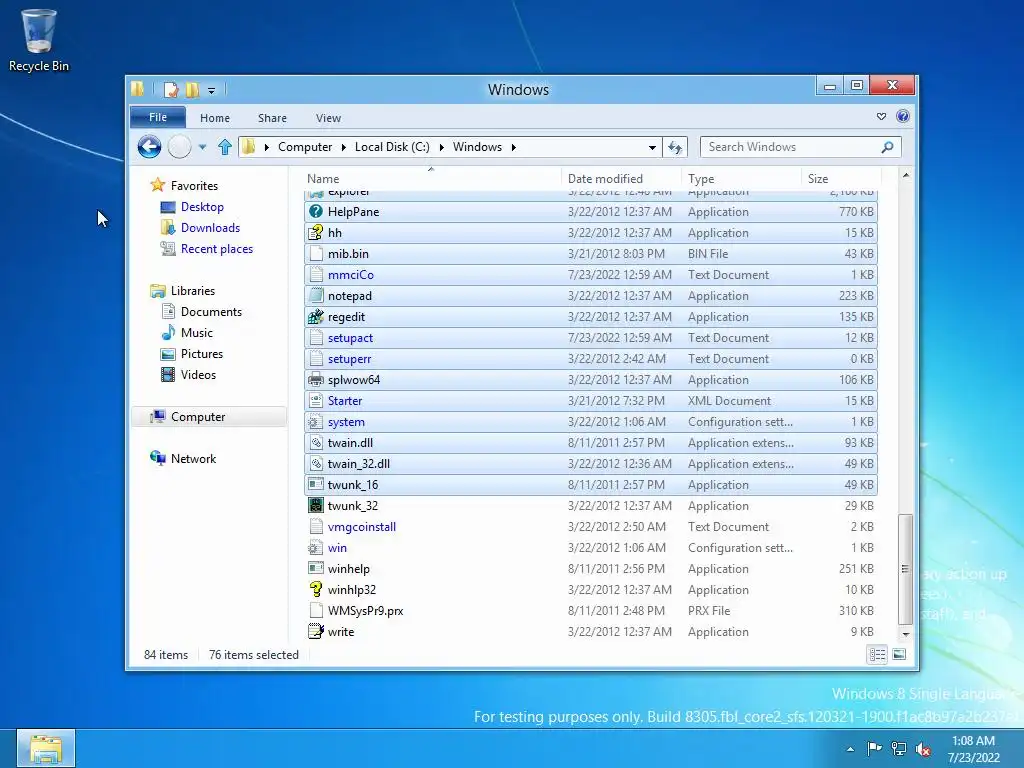Viewport: 1024px width, 768px height.
Task: Open Customize Quick Access Toolbar dropdown
Action: 211,91
